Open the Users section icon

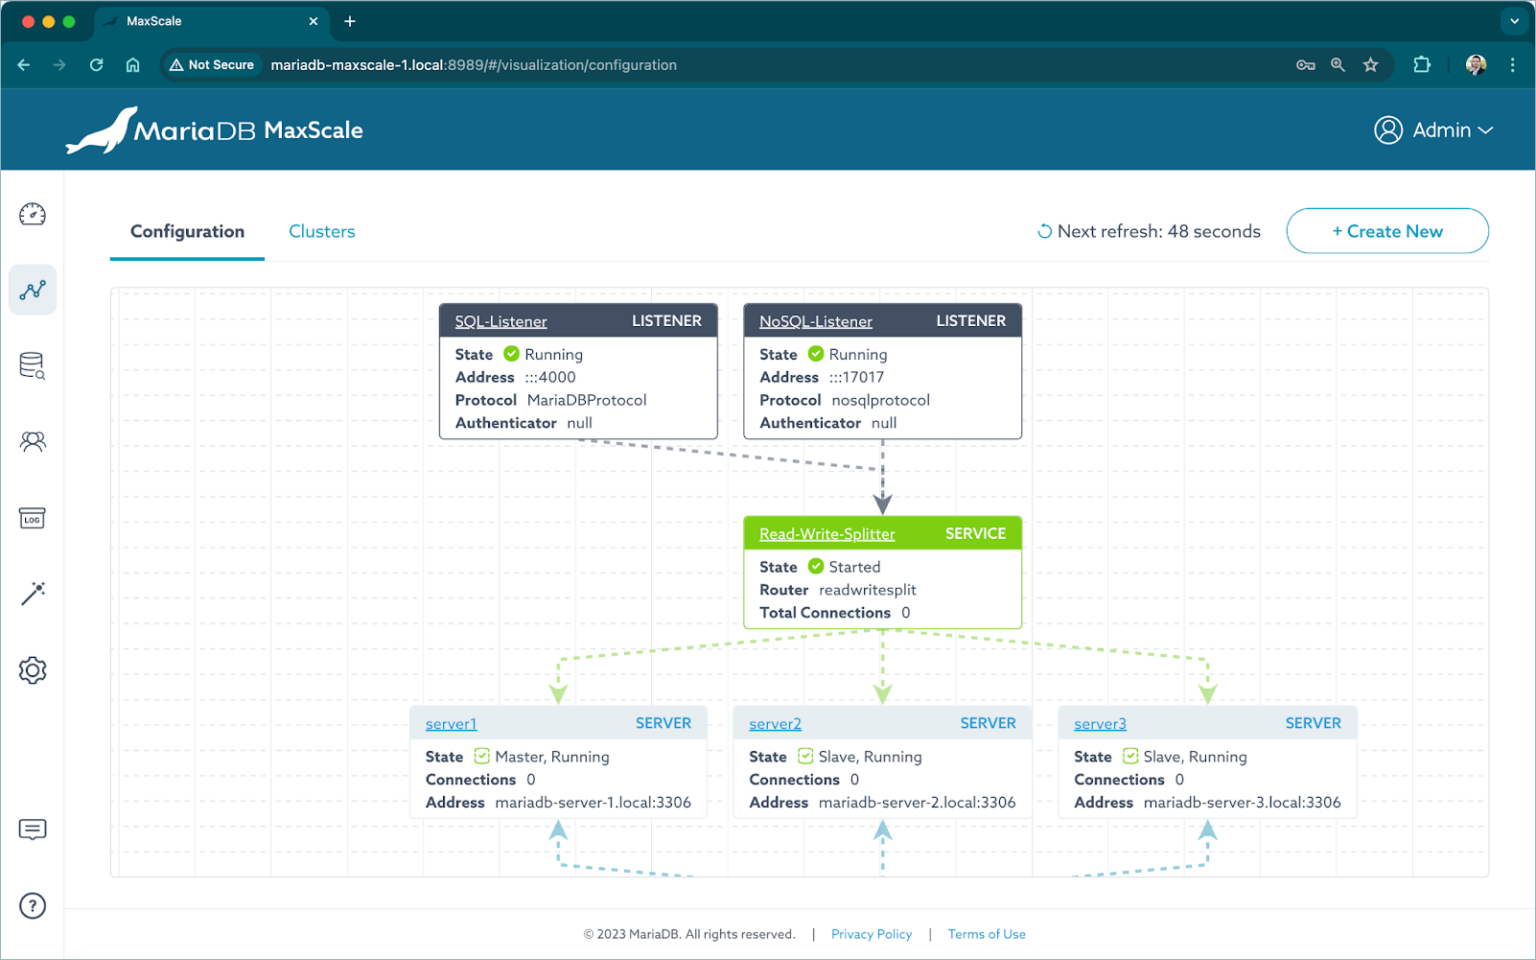(x=32, y=441)
